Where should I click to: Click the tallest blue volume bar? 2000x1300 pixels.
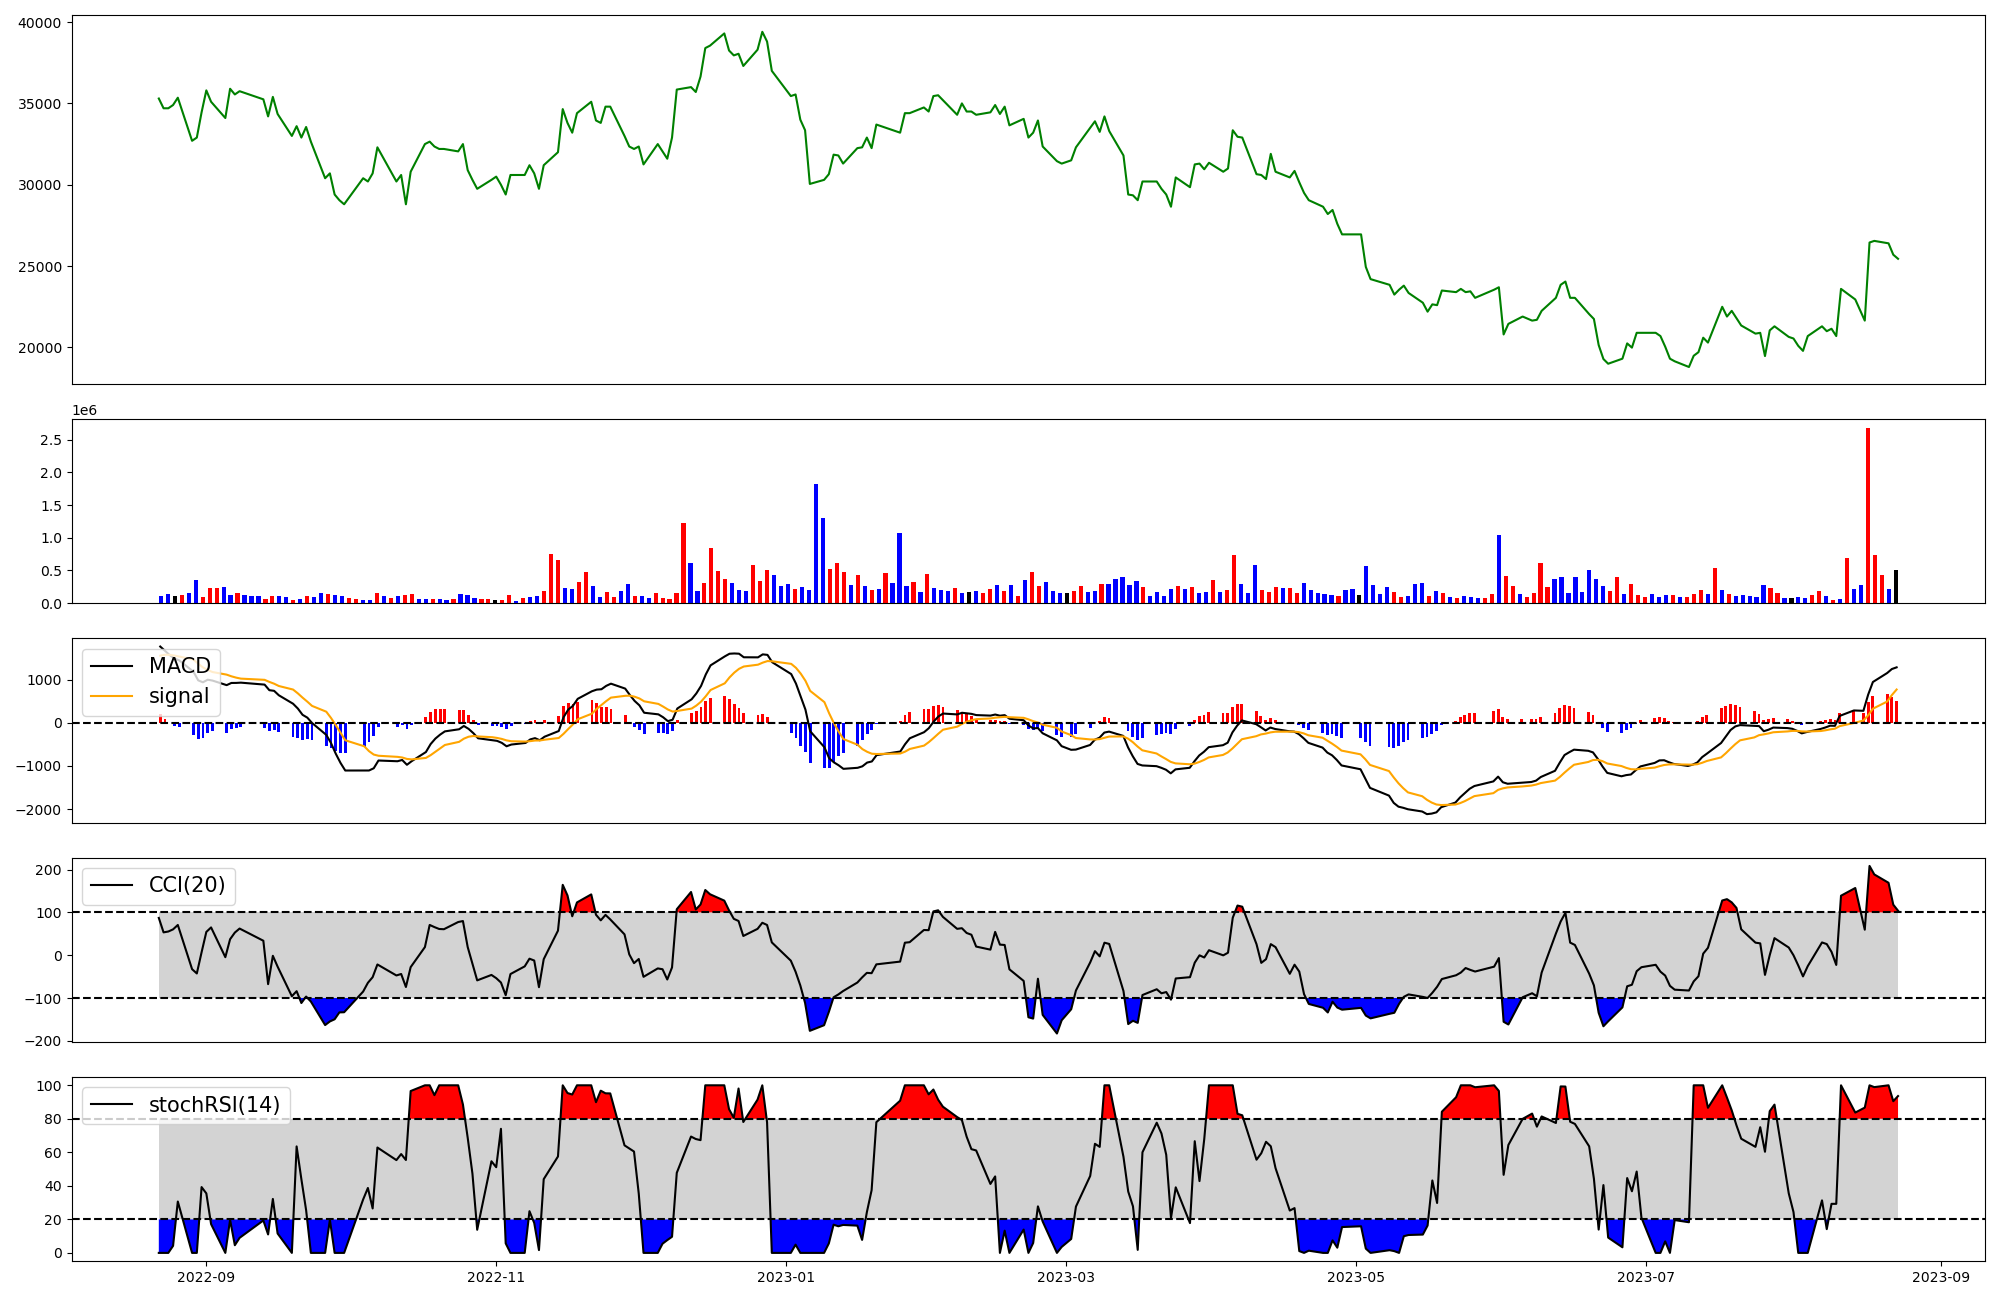point(816,543)
